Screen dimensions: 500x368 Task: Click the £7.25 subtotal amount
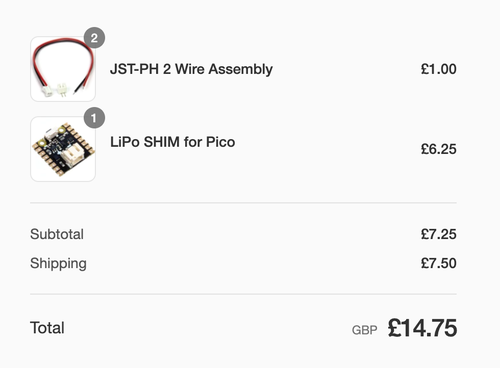click(x=438, y=234)
